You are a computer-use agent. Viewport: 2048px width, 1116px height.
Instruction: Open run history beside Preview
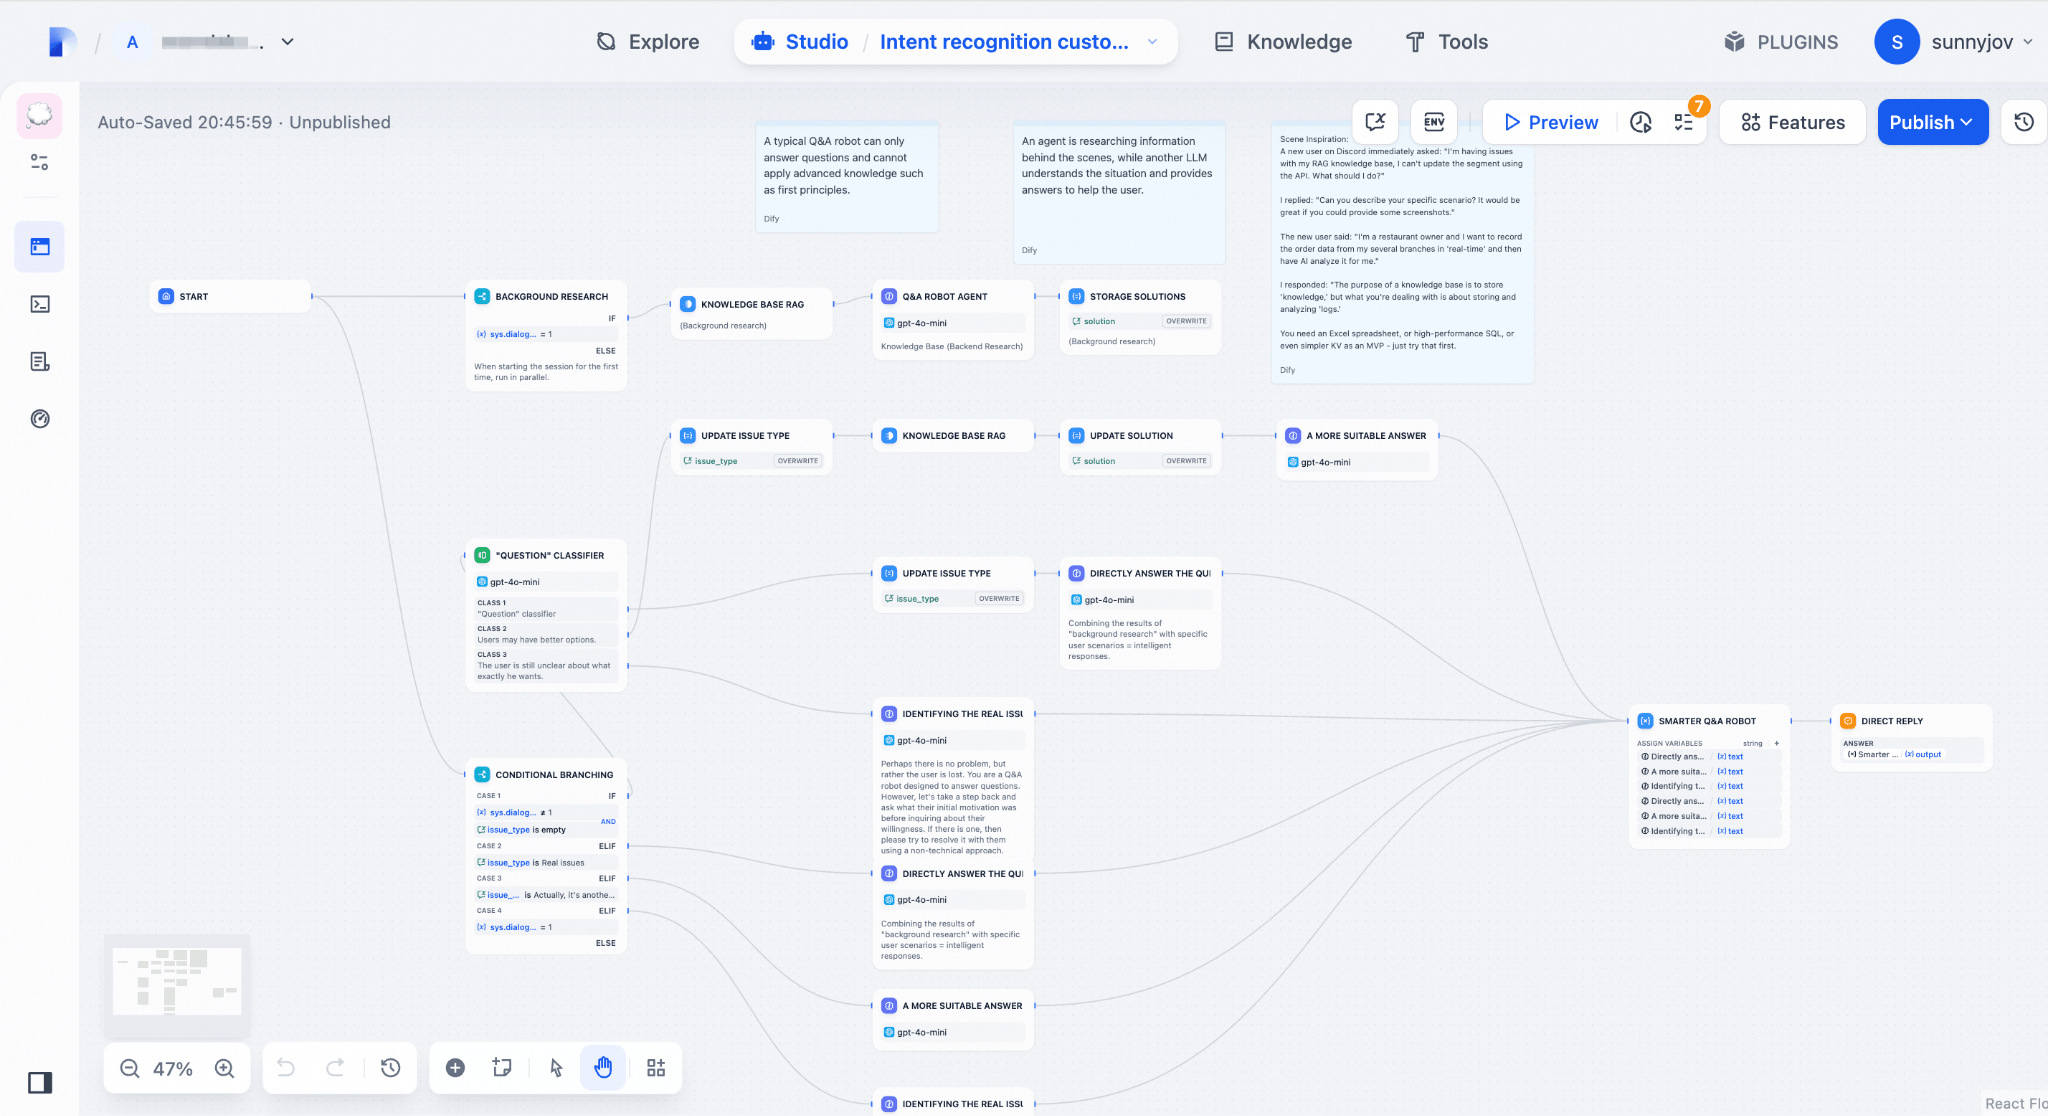pos(1641,122)
